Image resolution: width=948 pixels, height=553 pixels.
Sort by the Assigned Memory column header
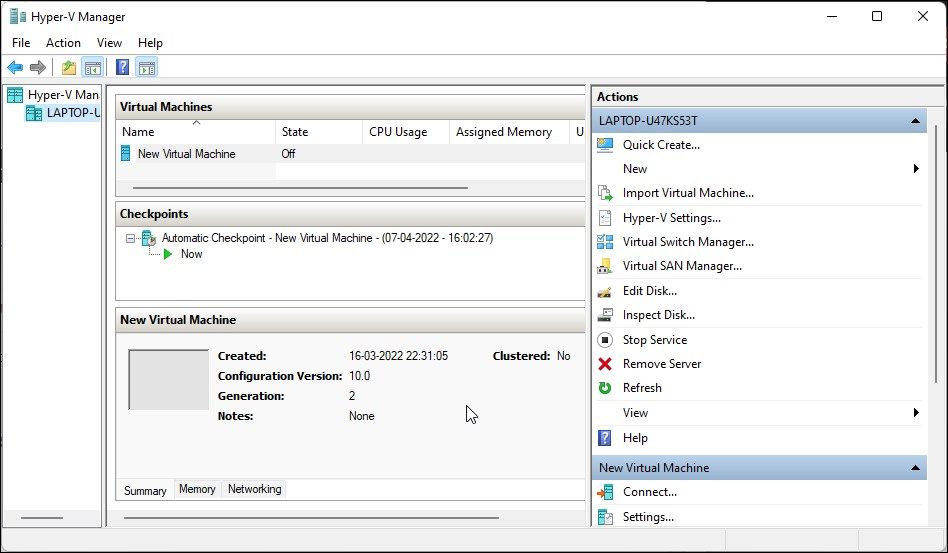click(509, 132)
